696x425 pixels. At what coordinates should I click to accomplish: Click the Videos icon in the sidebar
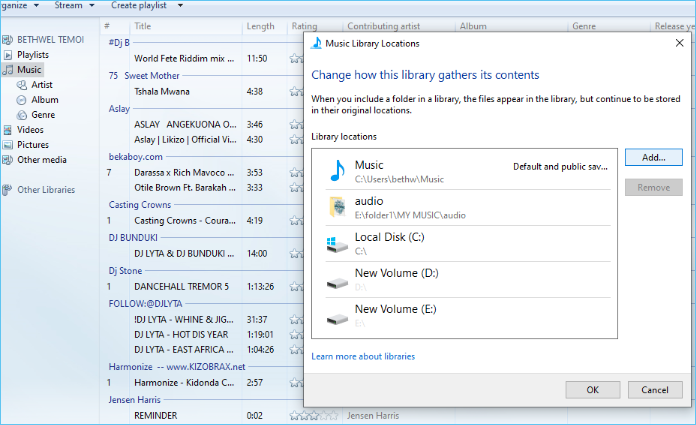pyautogui.click(x=9, y=130)
